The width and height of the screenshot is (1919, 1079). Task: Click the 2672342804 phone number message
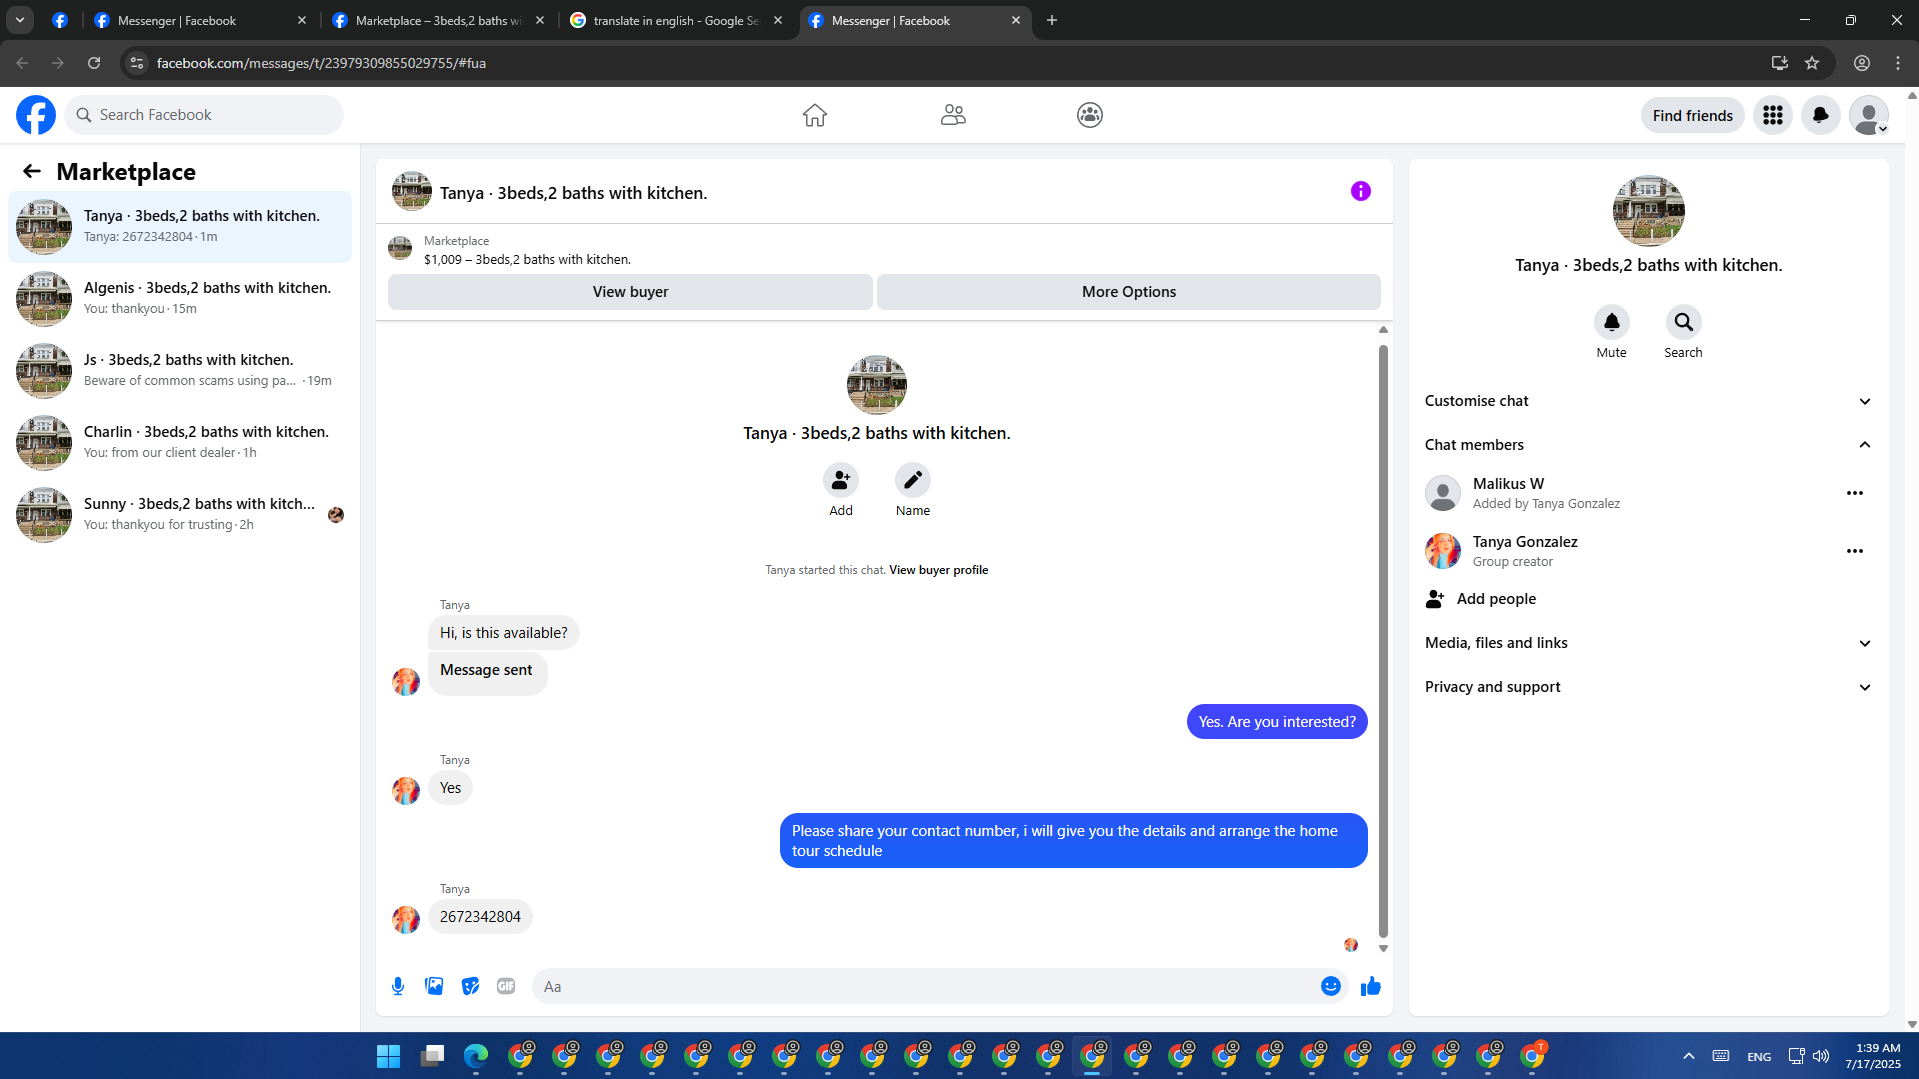[x=480, y=917]
